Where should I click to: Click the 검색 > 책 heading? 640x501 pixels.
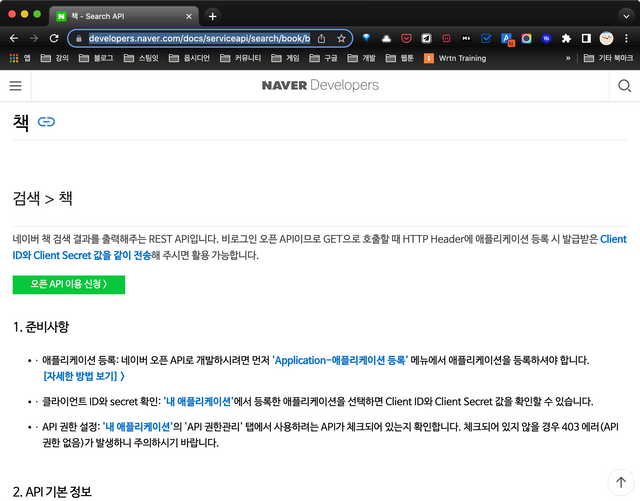pyautogui.click(x=42, y=199)
